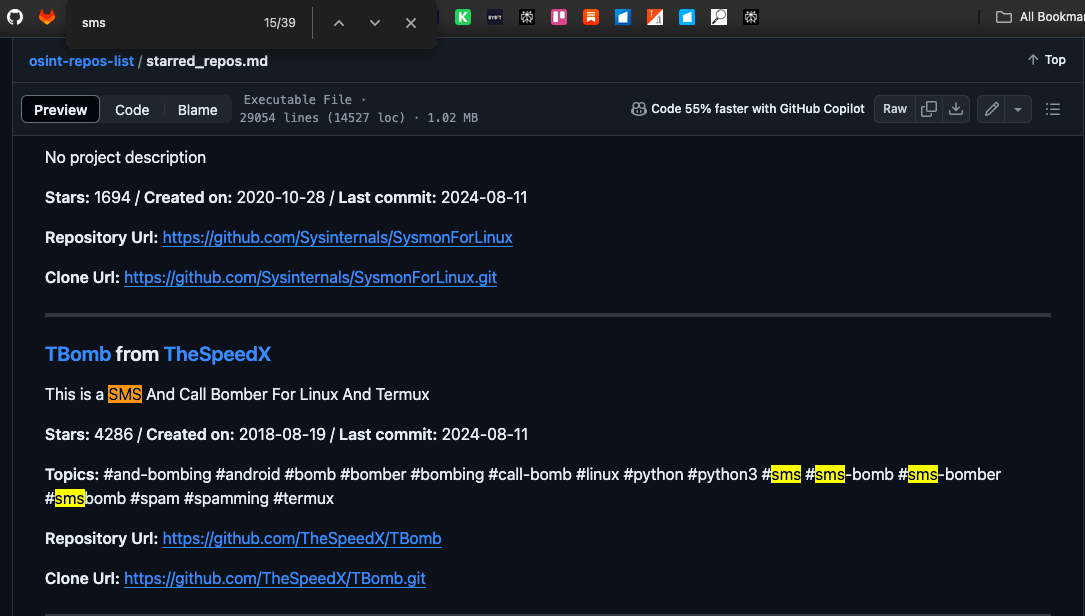The width and height of the screenshot is (1085, 616).
Task: Open the All Bookmarks folder
Action: (1039, 17)
